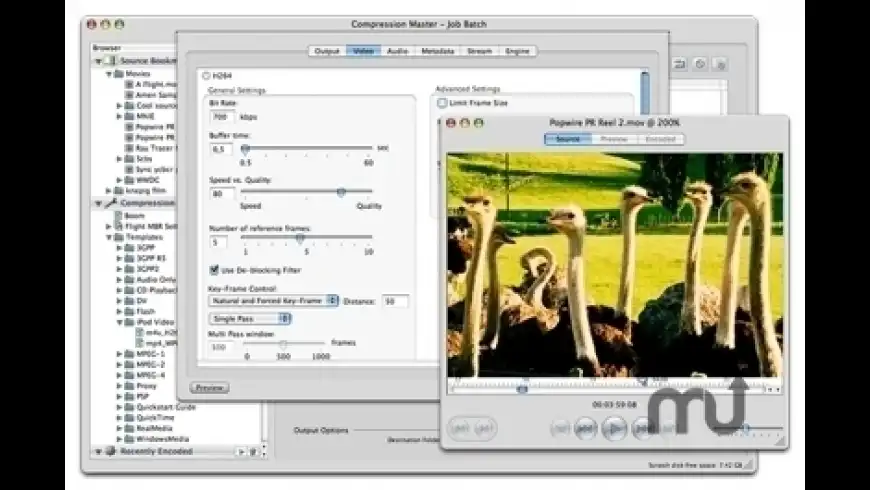
Task: Click the Multi Pass window slider handle
Action: tap(283, 344)
